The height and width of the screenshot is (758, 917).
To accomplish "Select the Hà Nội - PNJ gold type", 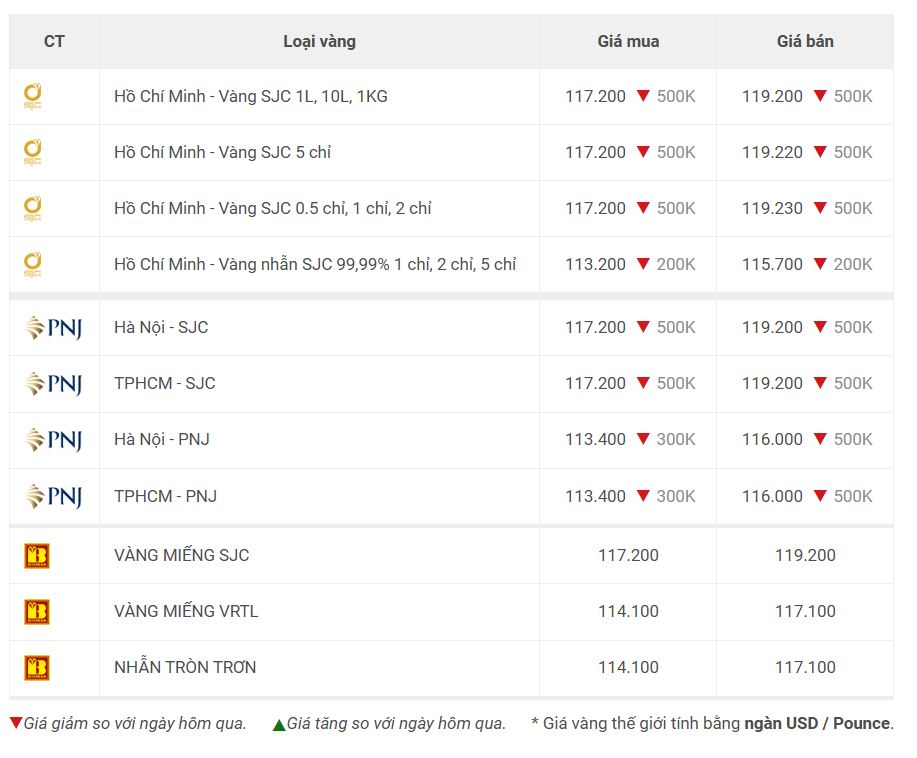I will pos(161,439).
